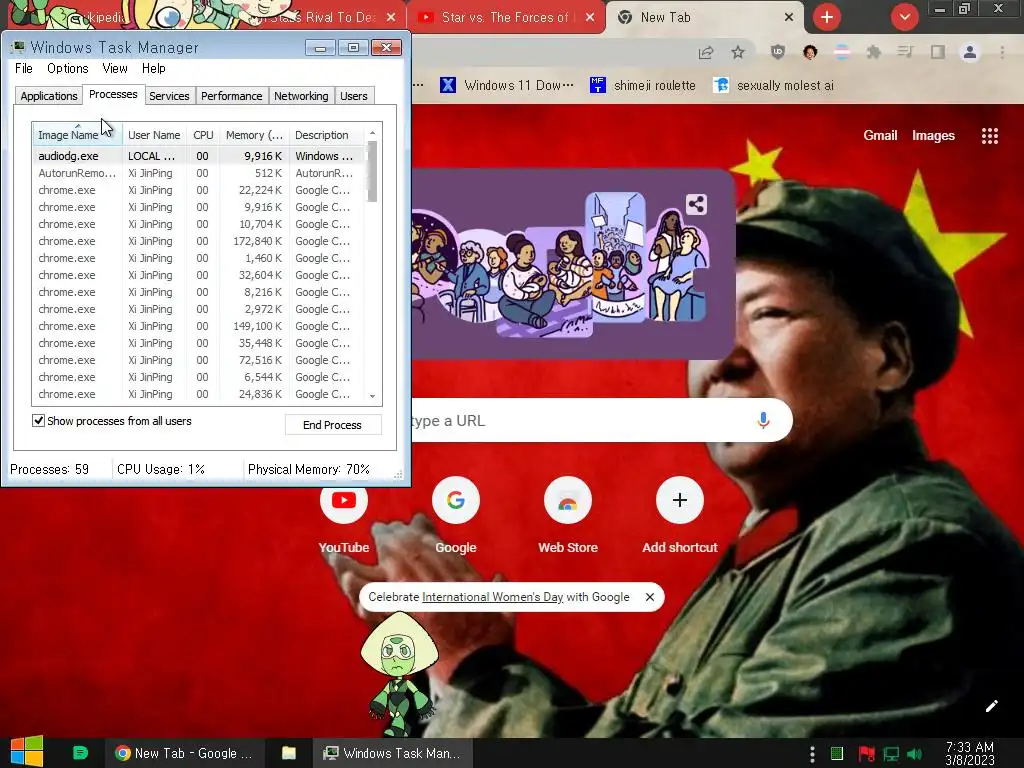Open the Google apps grid icon
Image resolution: width=1024 pixels, height=768 pixels.
click(989, 136)
